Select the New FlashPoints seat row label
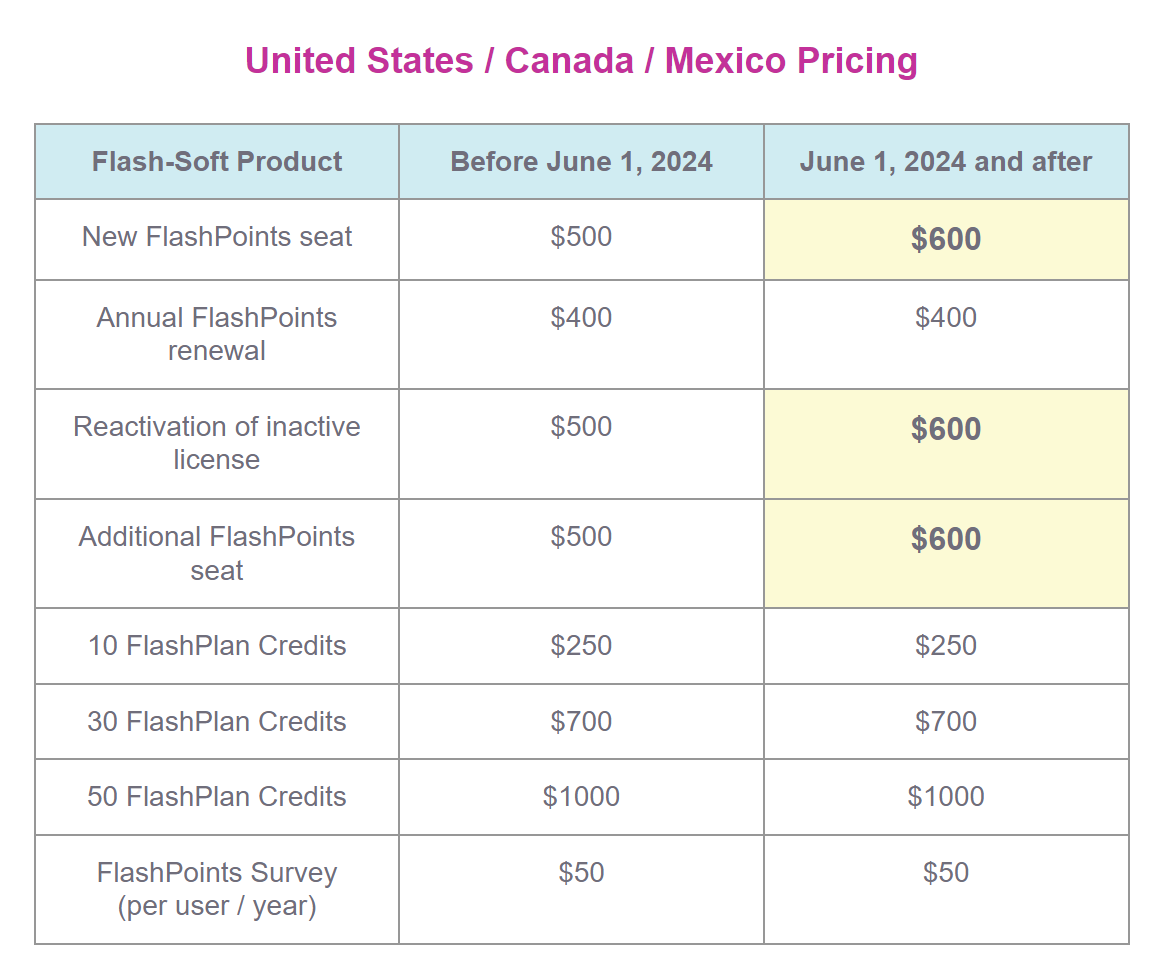This screenshot has height=976, width=1160. point(217,237)
